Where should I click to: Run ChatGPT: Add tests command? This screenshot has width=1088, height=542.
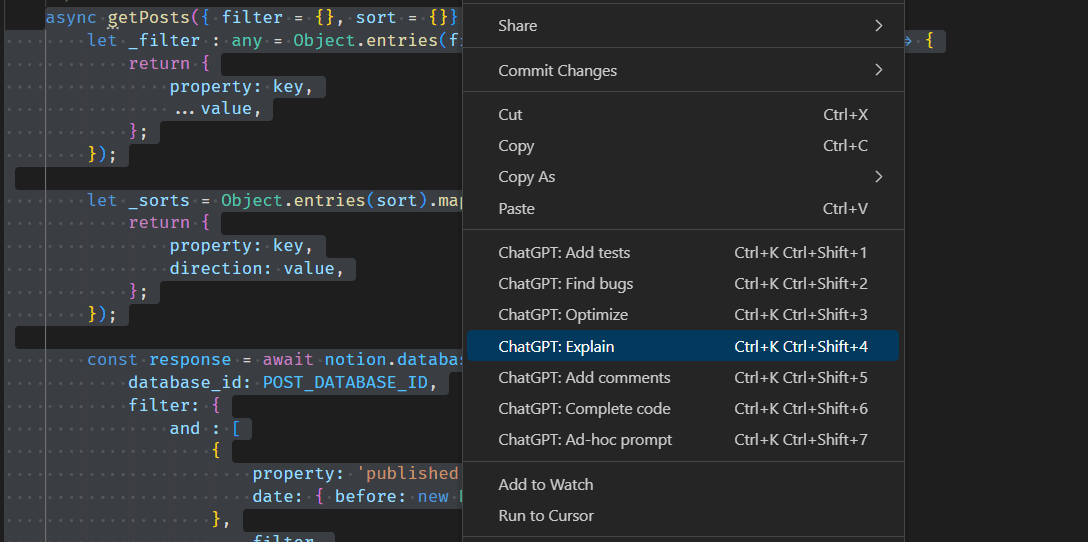[683, 253]
